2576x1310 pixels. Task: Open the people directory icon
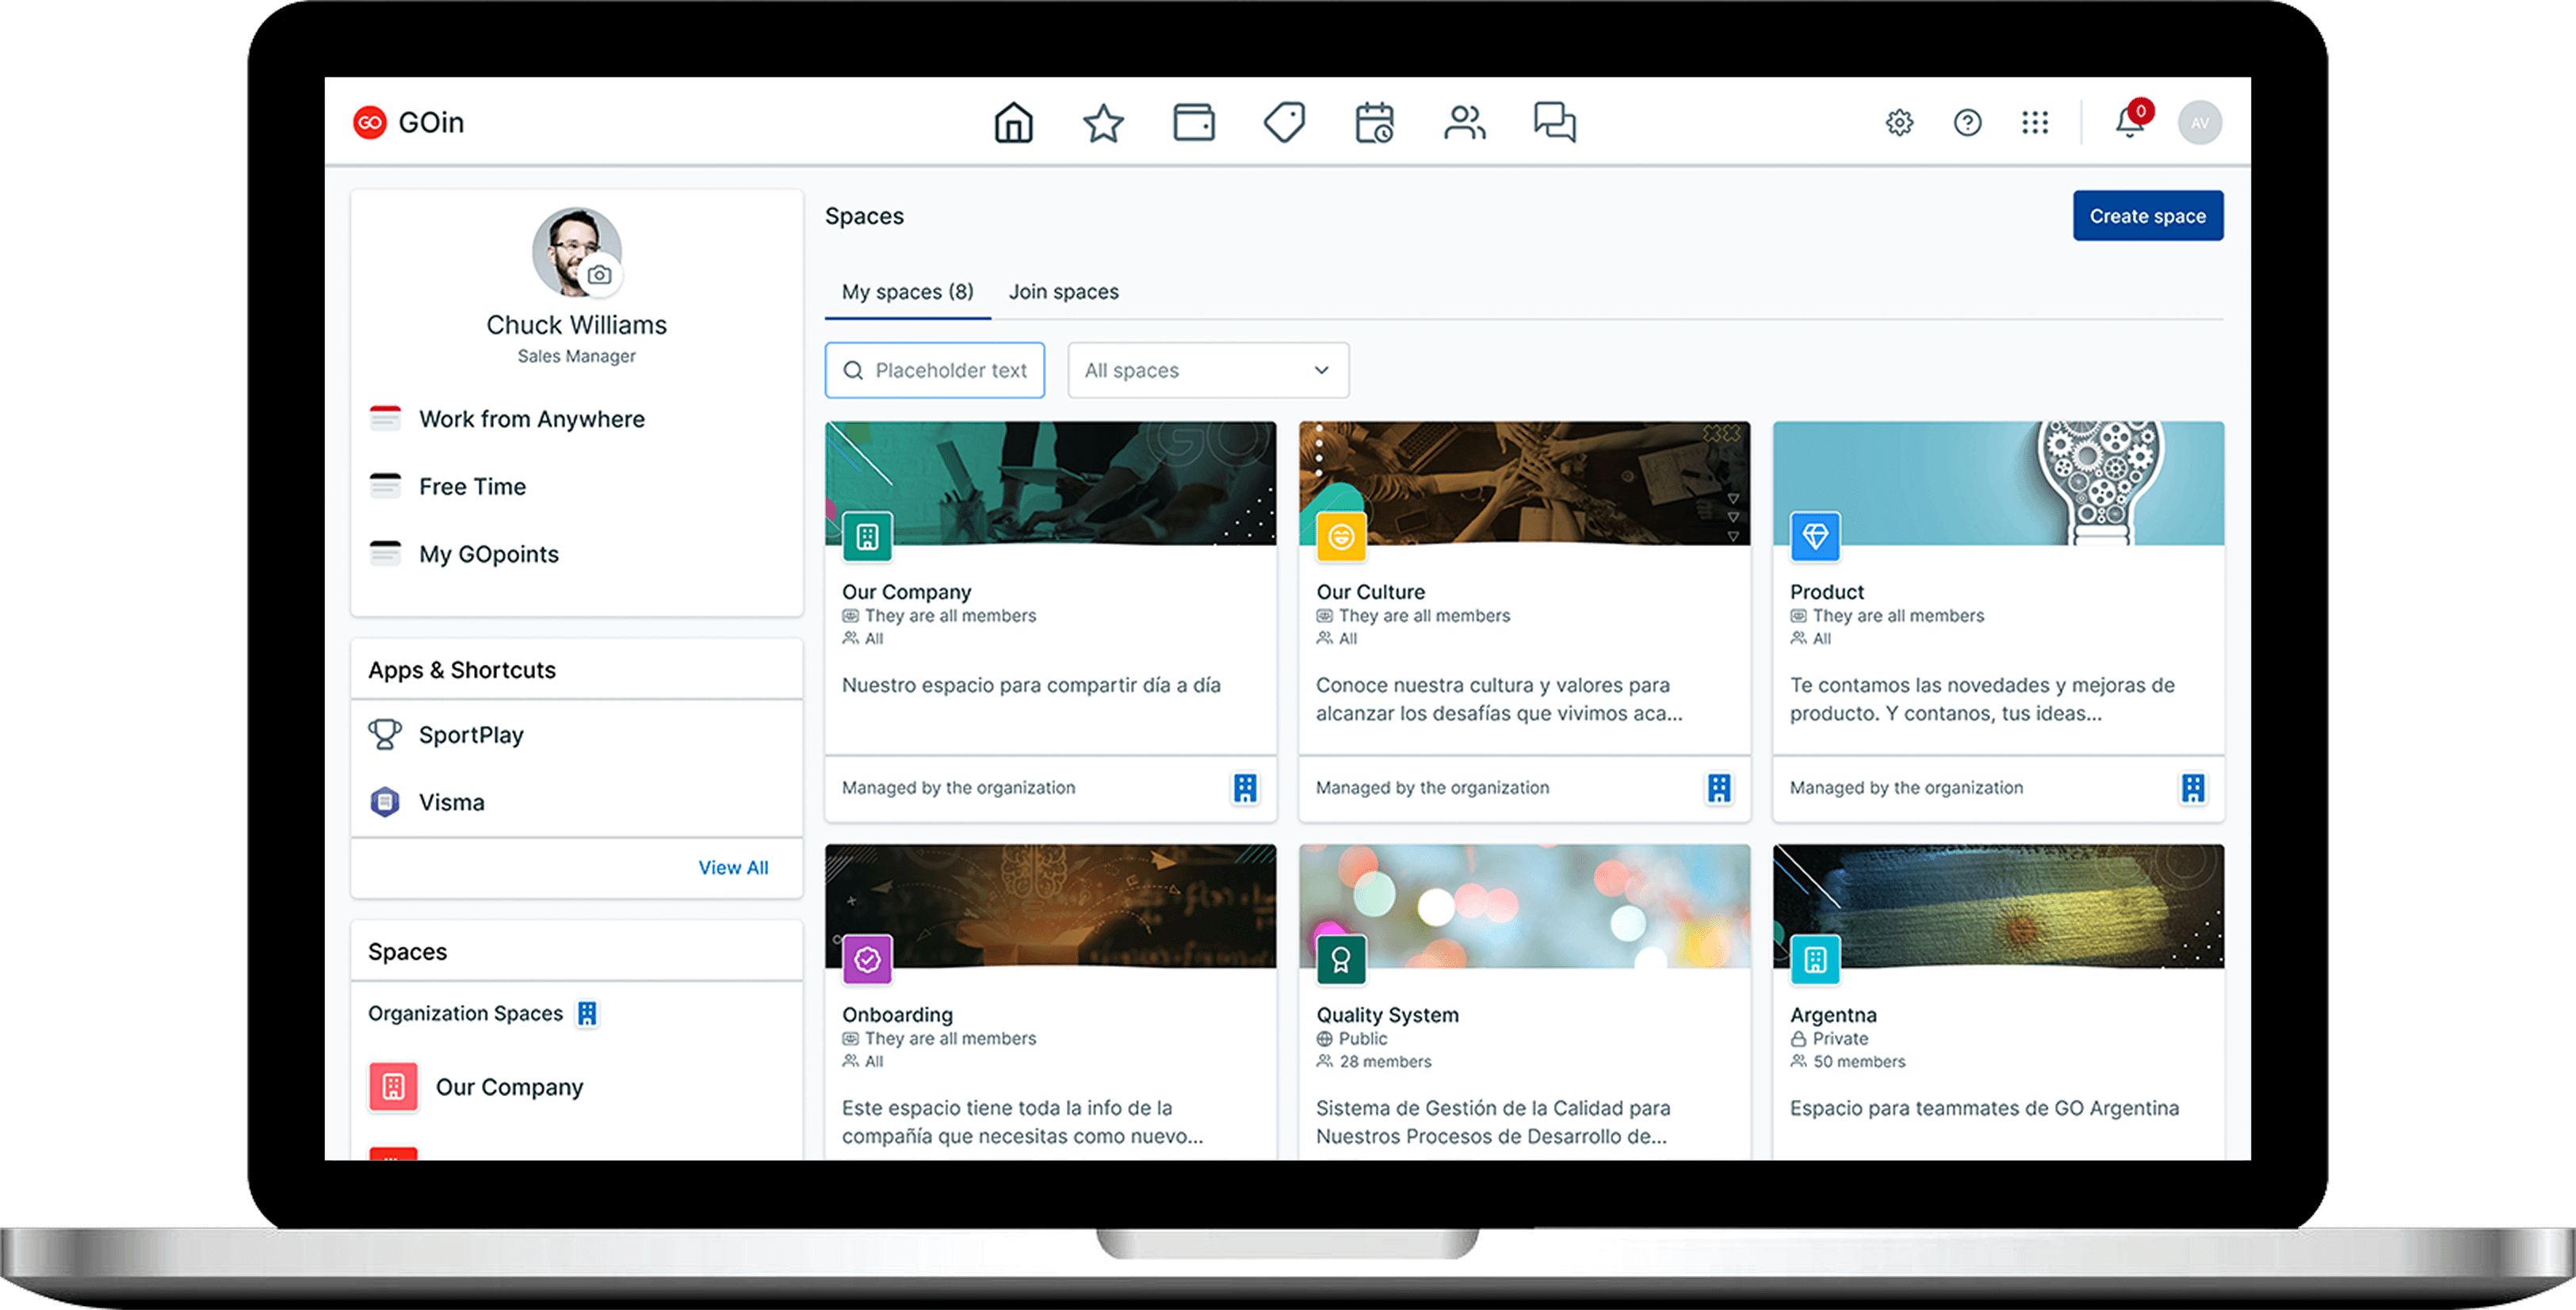pos(1464,123)
